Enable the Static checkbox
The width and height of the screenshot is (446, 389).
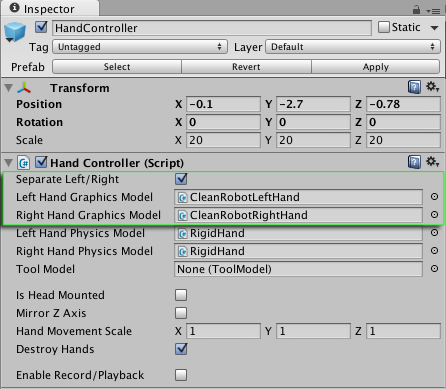click(x=384, y=27)
